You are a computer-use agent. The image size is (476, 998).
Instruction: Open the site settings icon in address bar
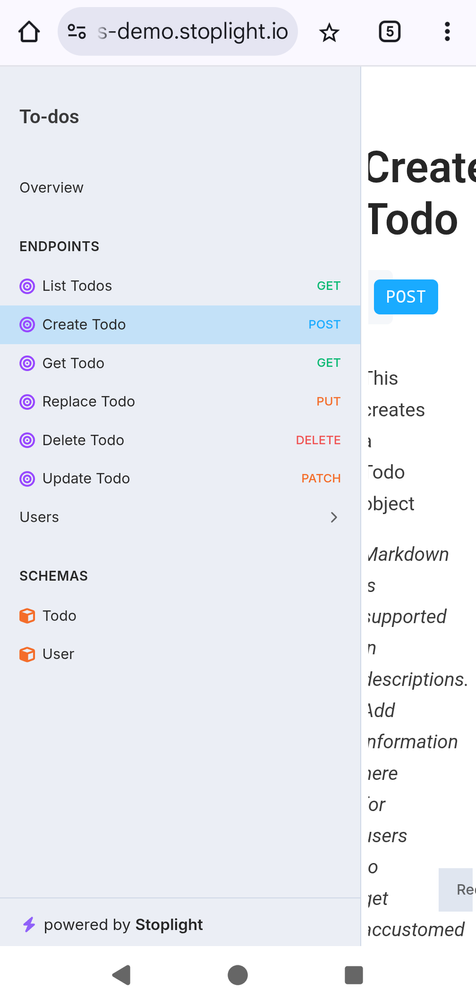pyautogui.click(x=77, y=31)
